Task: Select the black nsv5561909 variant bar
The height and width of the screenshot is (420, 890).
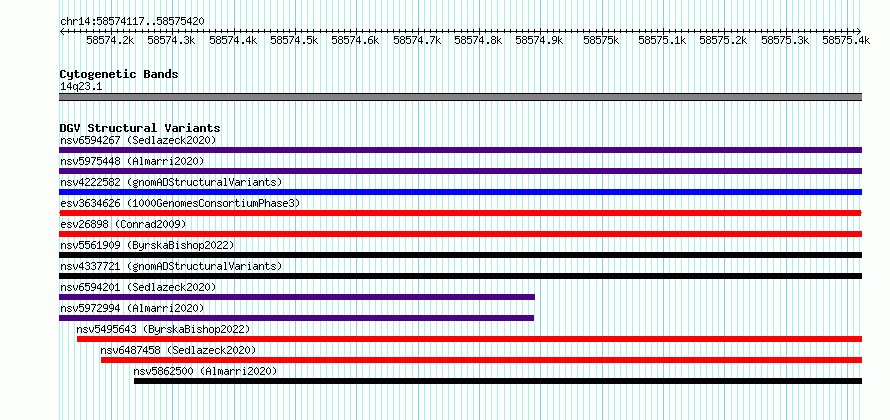Action: click(460, 255)
